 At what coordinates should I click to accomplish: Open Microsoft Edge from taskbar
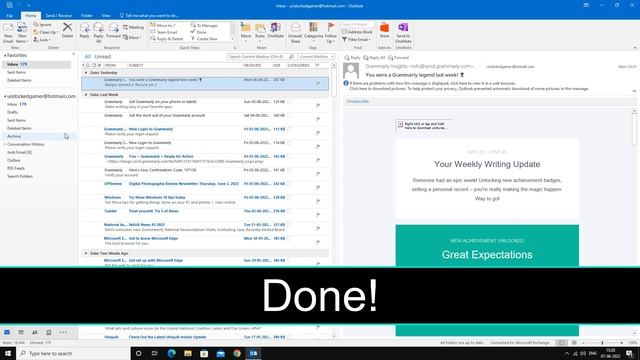(171, 353)
